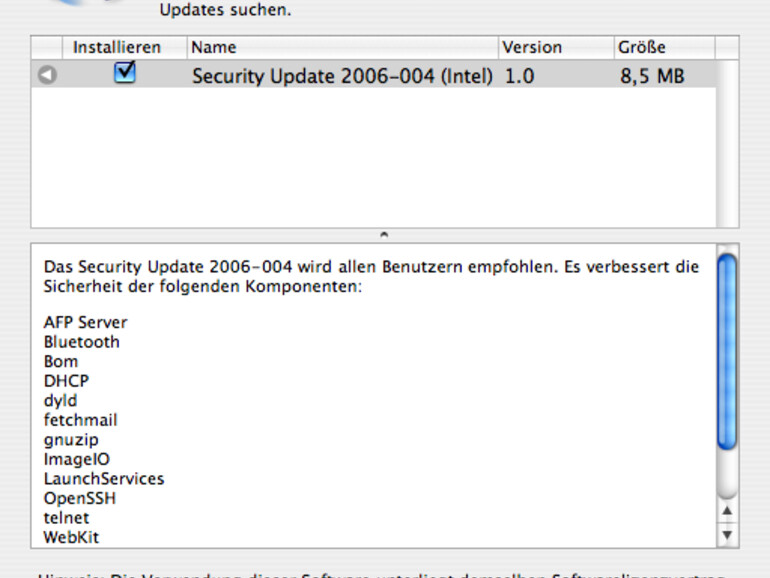Click ImageIO in the component list
Image resolution: width=770 pixels, height=578 pixels.
(77, 459)
